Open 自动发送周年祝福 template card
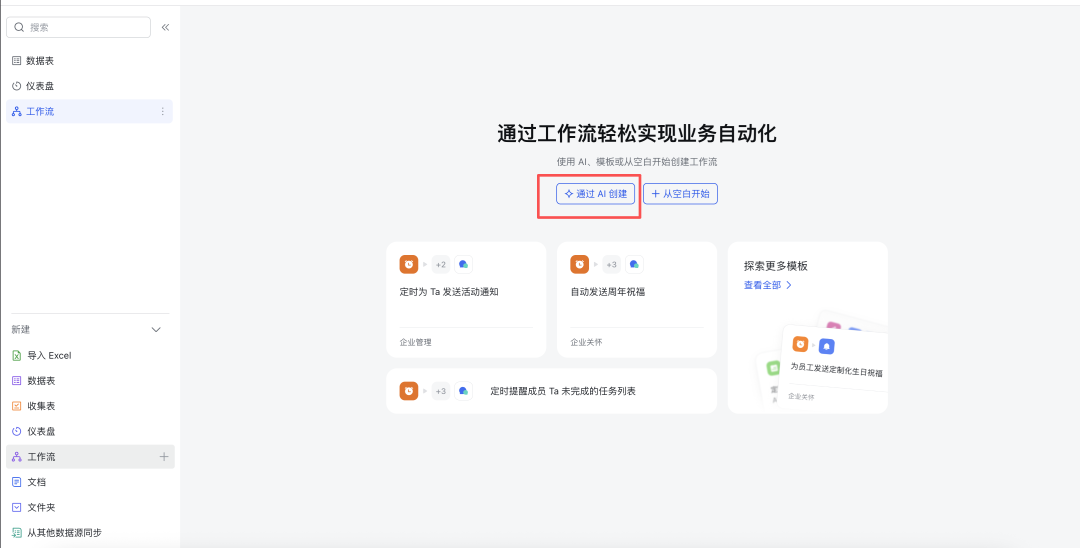This screenshot has height=548, width=1080. tap(636, 299)
